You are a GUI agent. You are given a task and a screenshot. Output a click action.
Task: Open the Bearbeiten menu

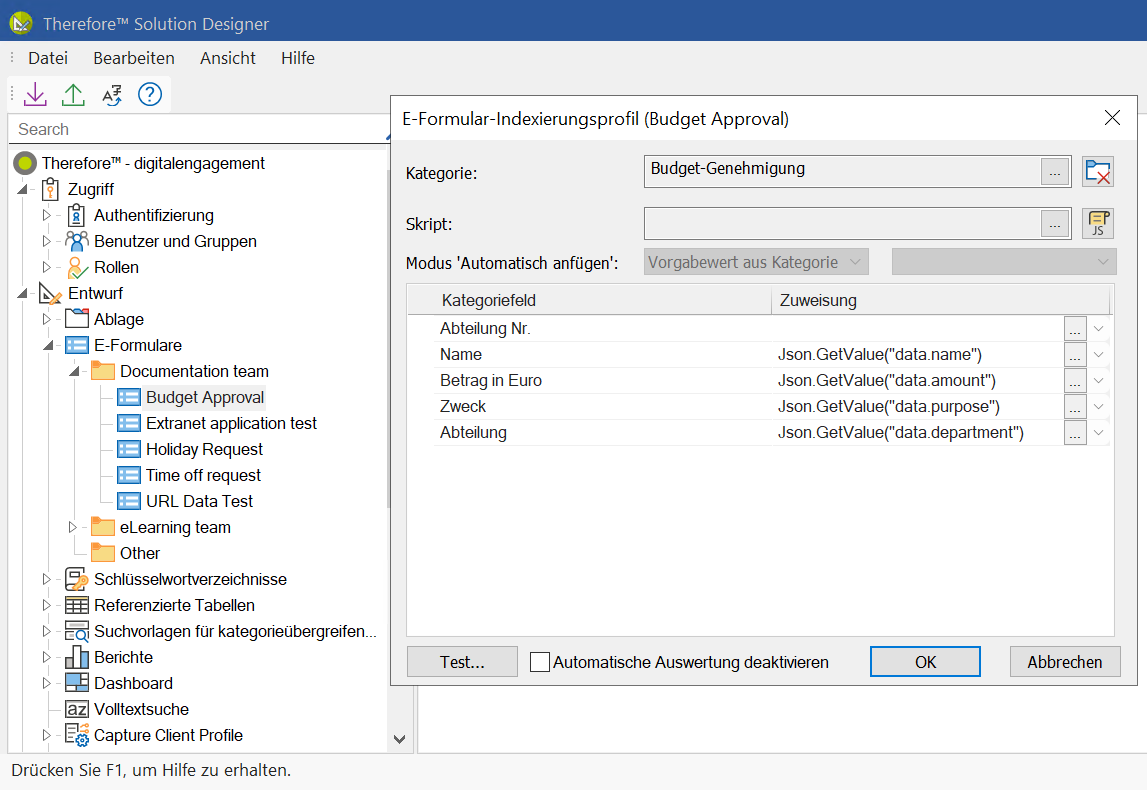(134, 59)
